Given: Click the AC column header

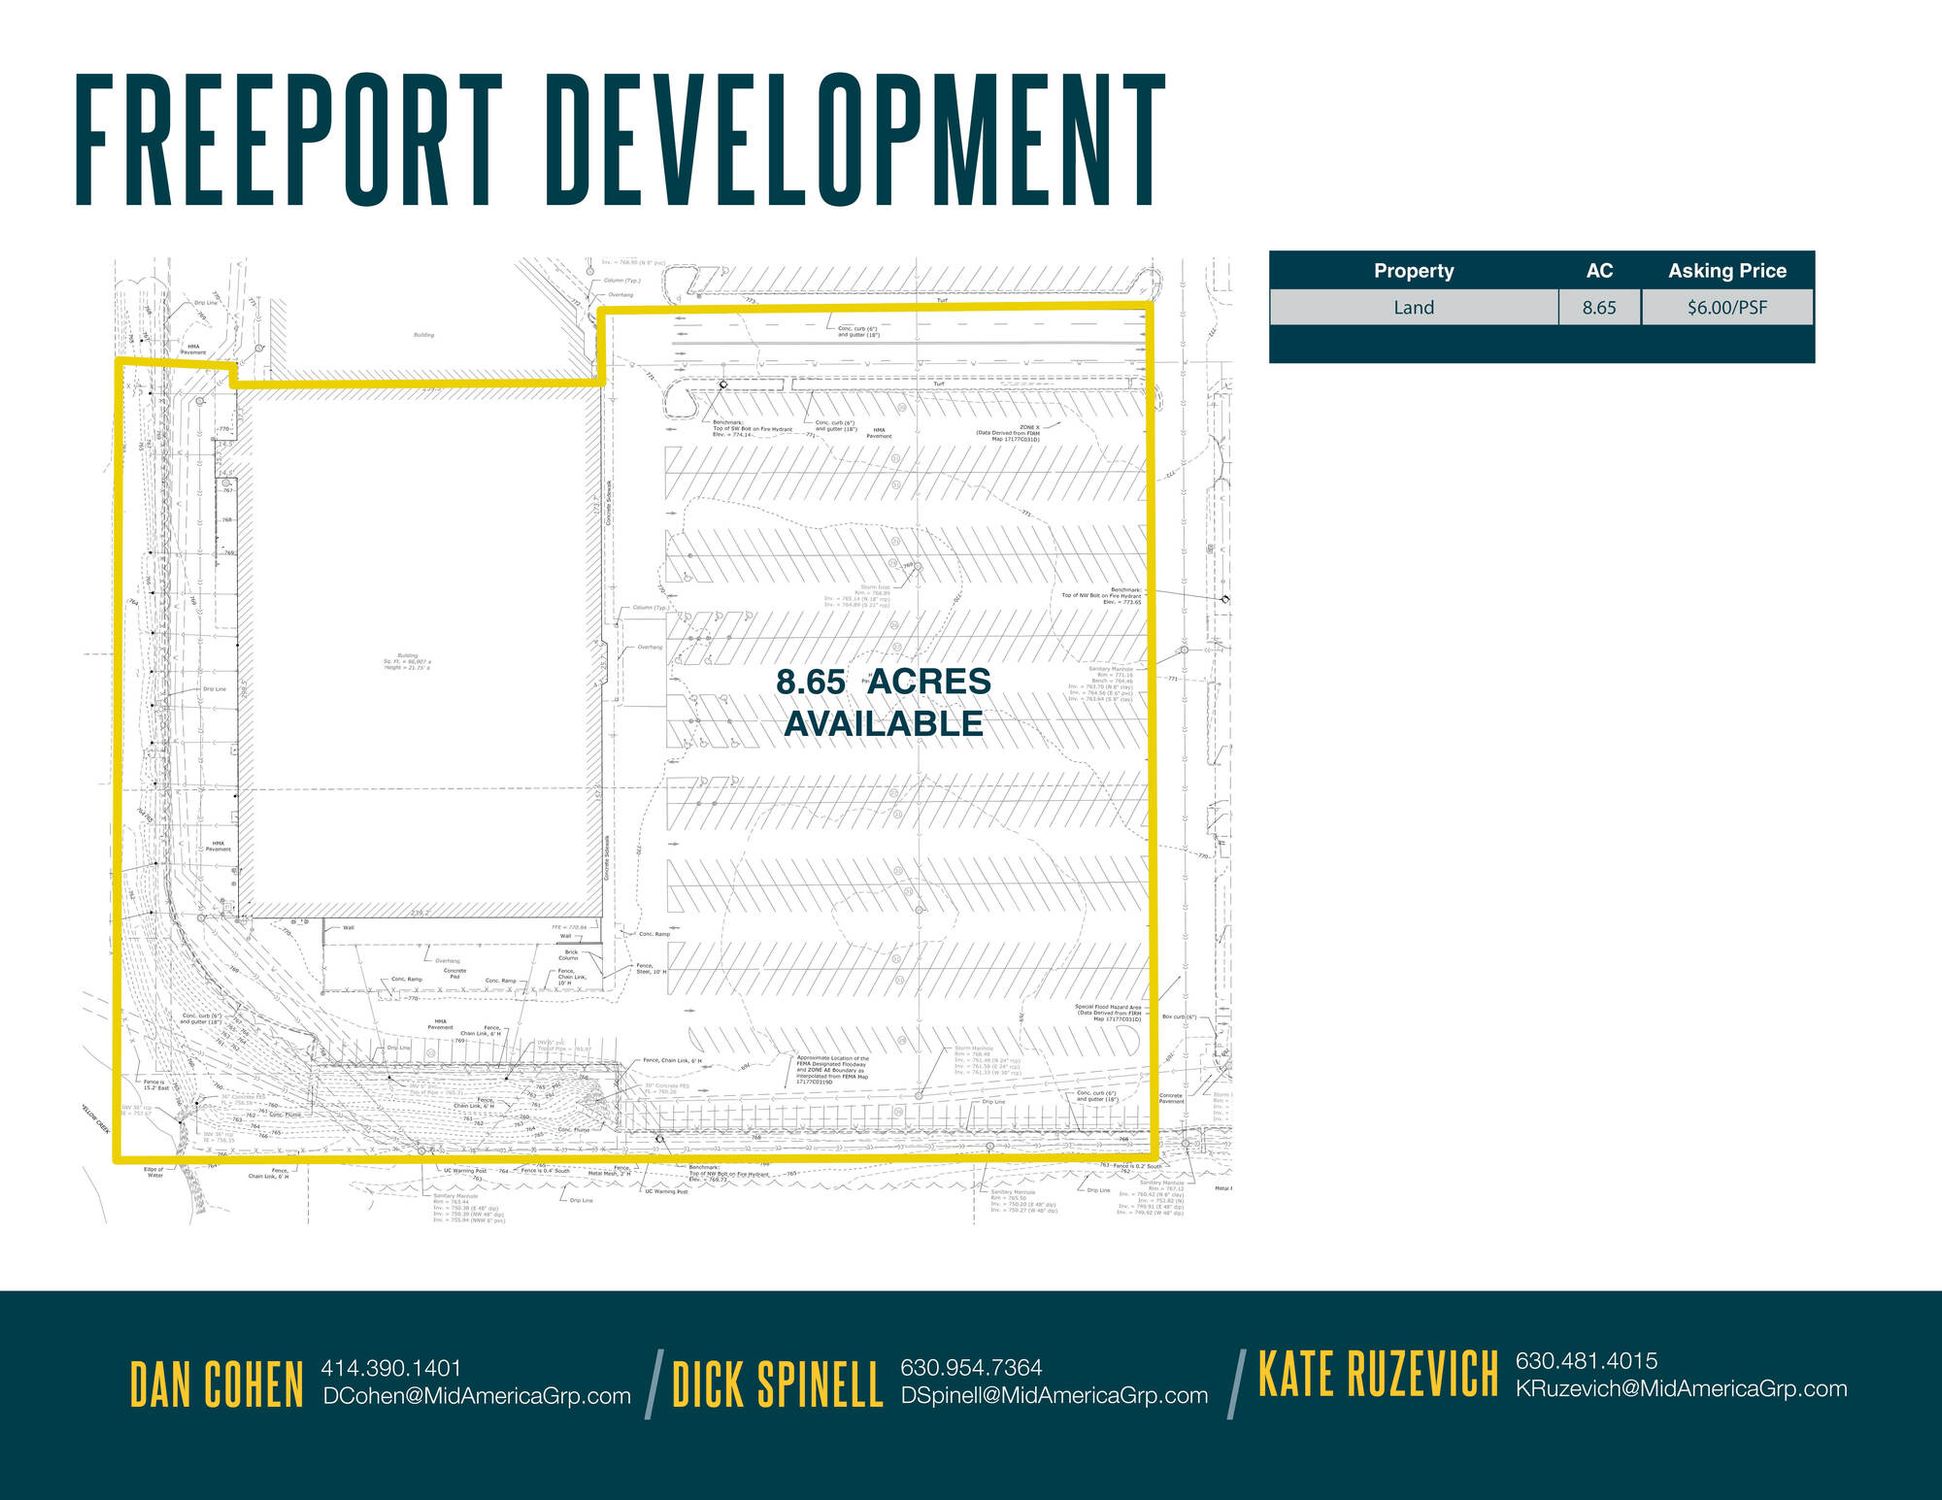Looking at the screenshot, I should [x=1599, y=271].
